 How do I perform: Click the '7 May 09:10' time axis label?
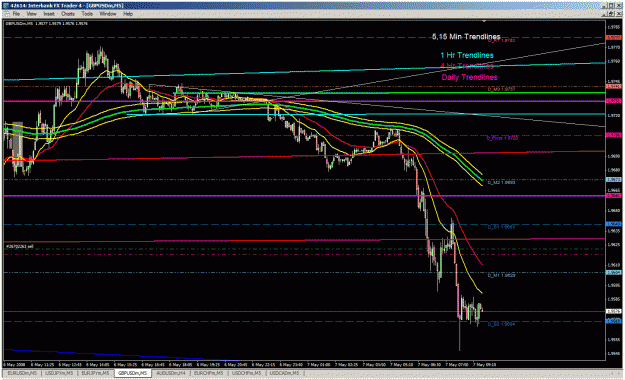[485, 364]
